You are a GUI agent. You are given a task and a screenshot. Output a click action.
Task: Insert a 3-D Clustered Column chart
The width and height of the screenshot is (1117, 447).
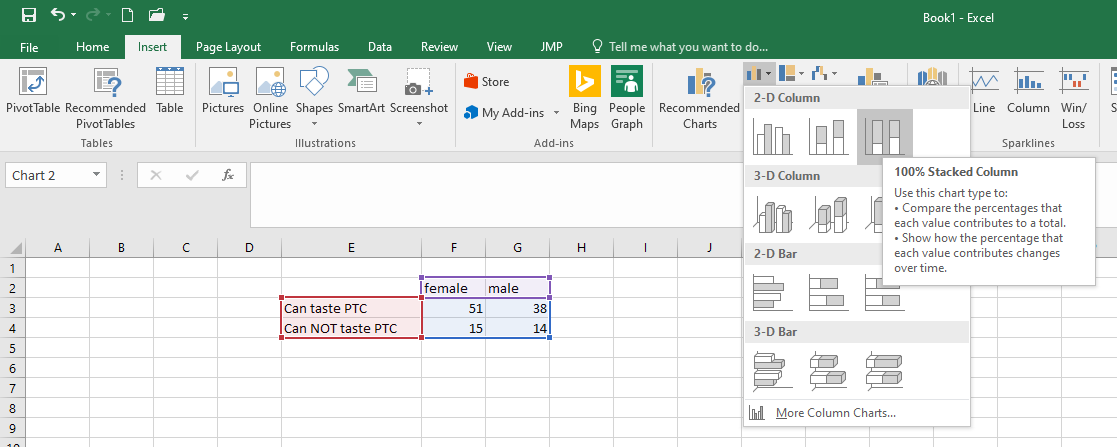[772, 214]
